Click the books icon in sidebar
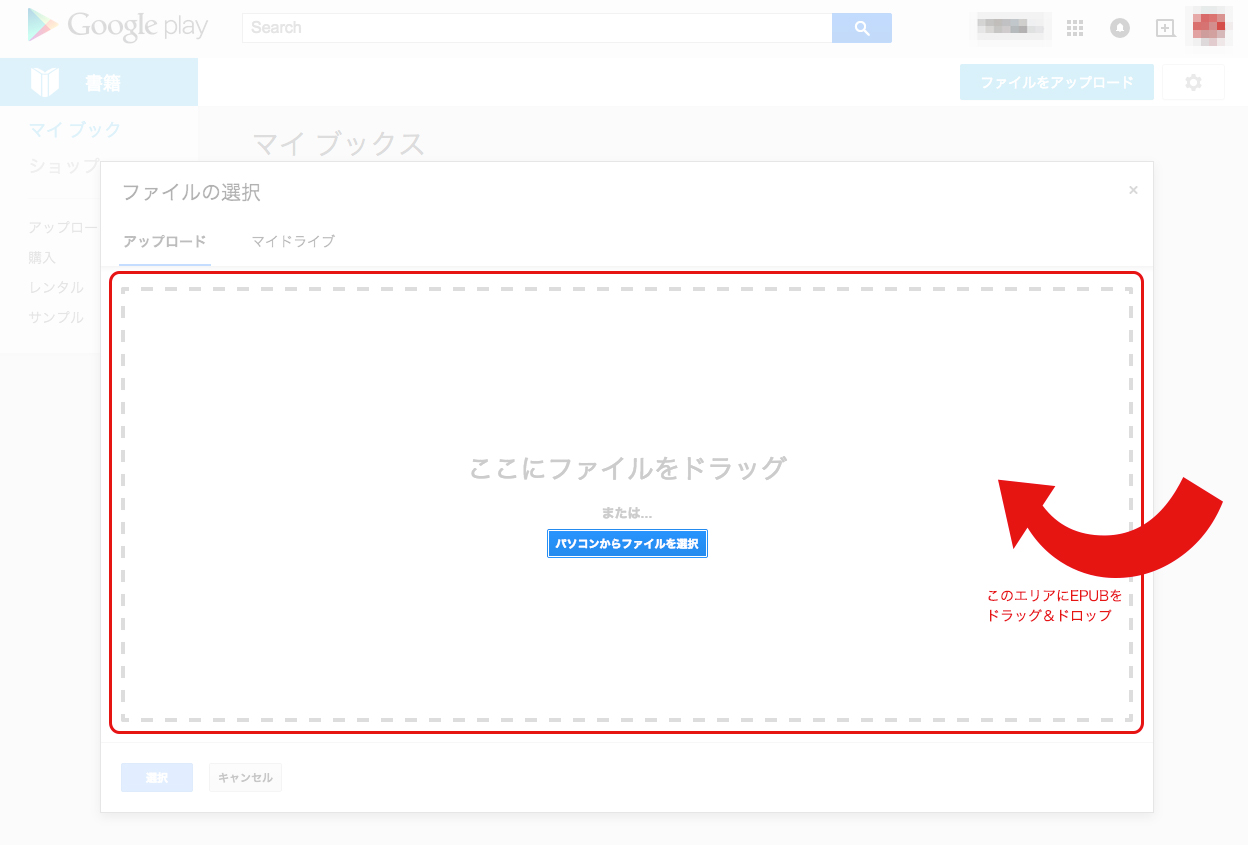Viewport: 1248px width, 845px height. click(x=46, y=82)
